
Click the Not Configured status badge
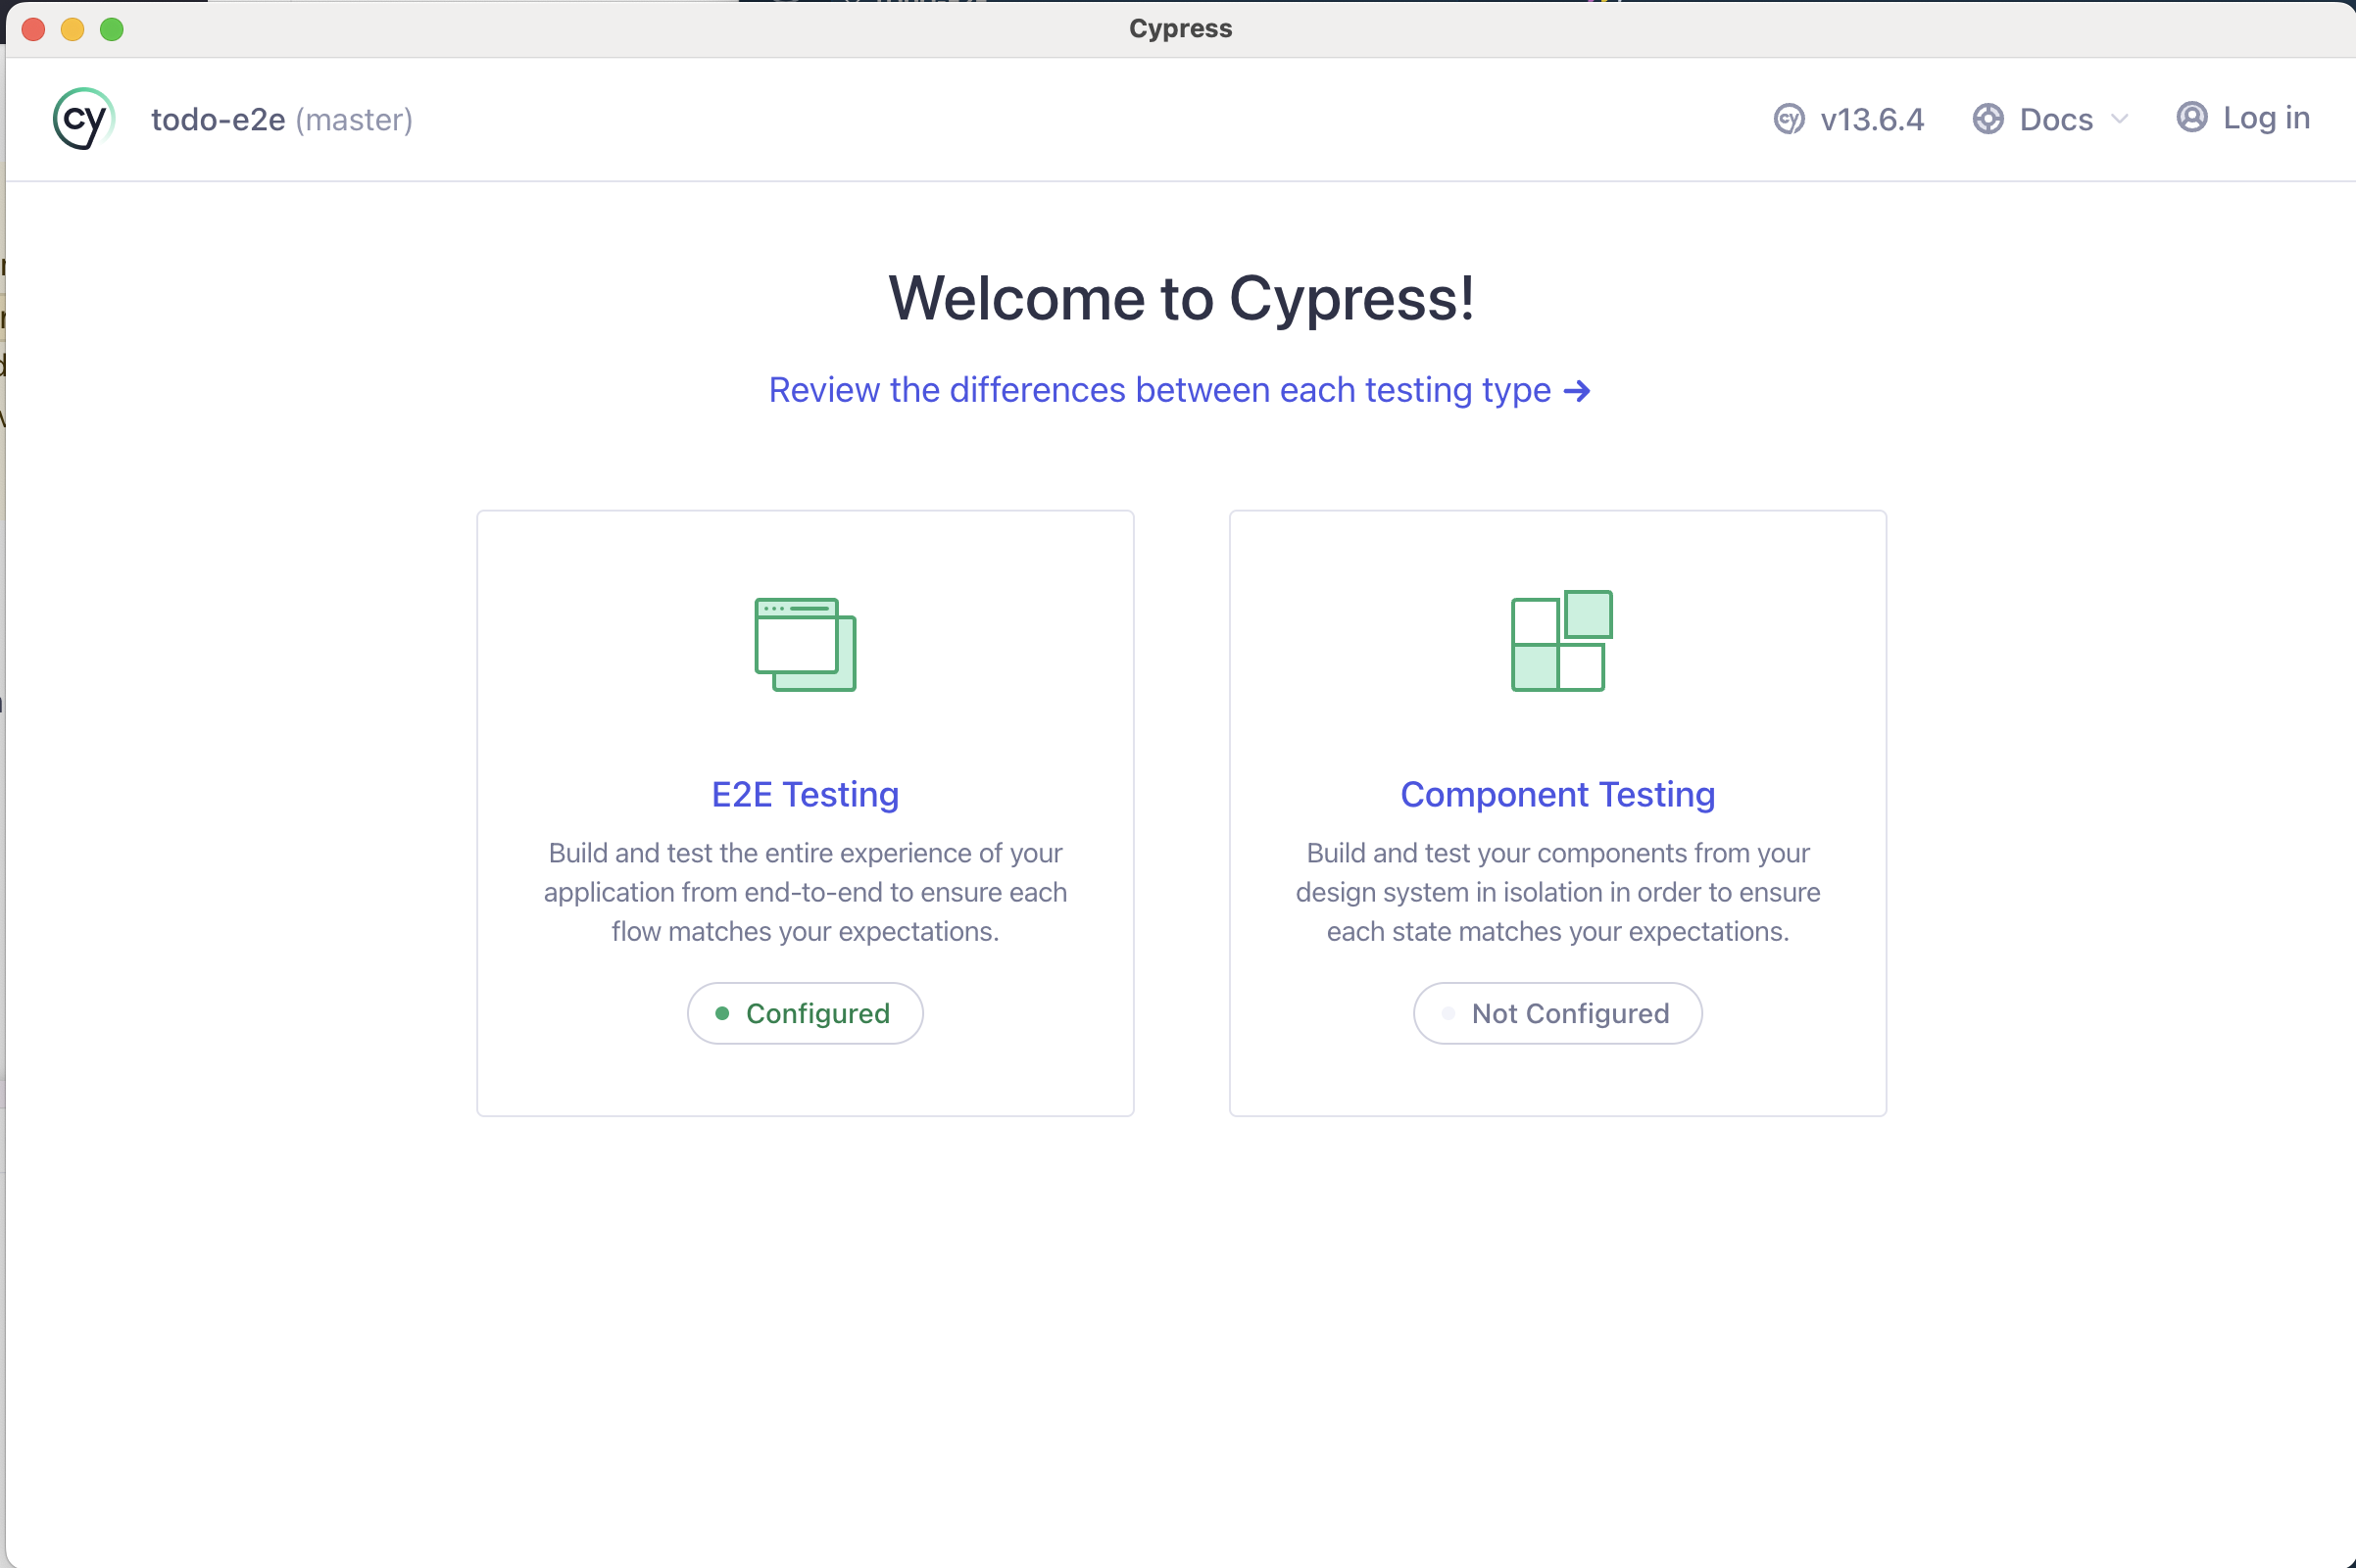click(x=1557, y=1013)
